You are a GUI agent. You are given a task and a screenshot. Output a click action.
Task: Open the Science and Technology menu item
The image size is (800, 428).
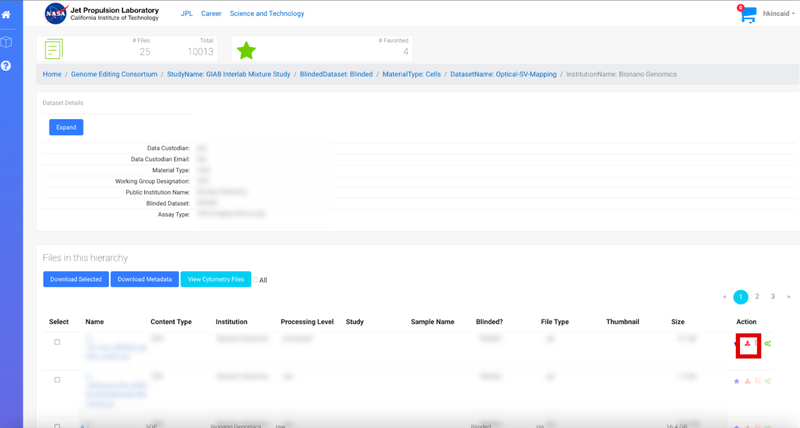pyautogui.click(x=267, y=14)
